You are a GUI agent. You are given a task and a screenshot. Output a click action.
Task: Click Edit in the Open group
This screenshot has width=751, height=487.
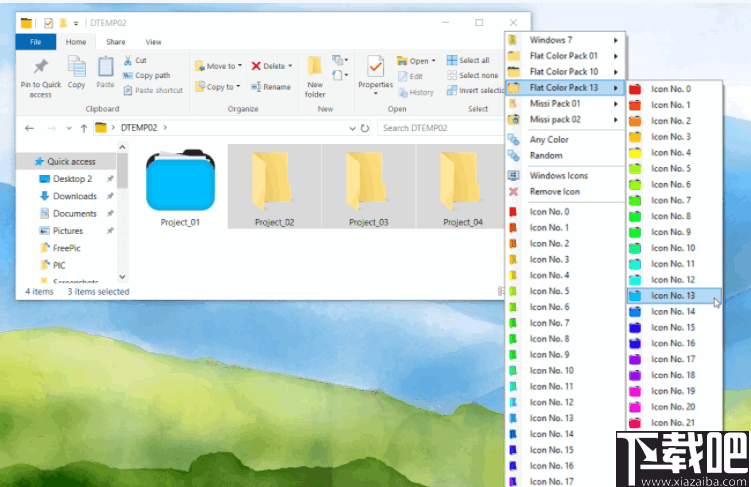pos(410,76)
